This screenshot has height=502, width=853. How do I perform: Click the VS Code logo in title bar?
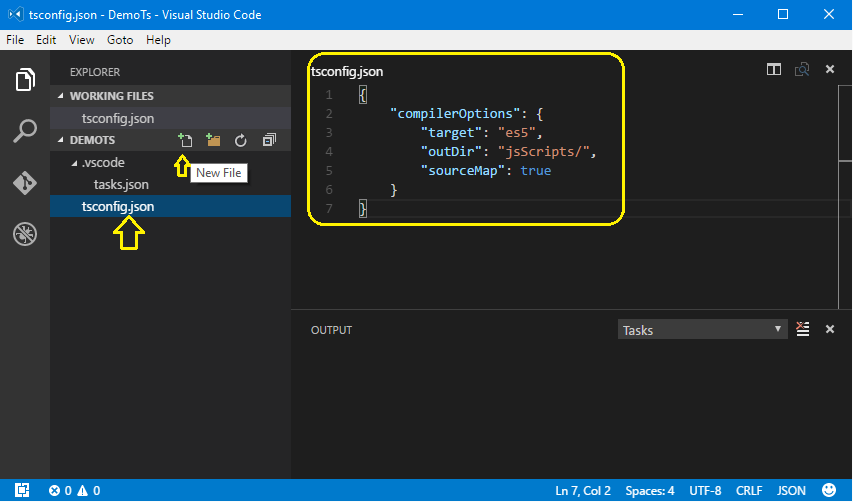tap(15, 14)
